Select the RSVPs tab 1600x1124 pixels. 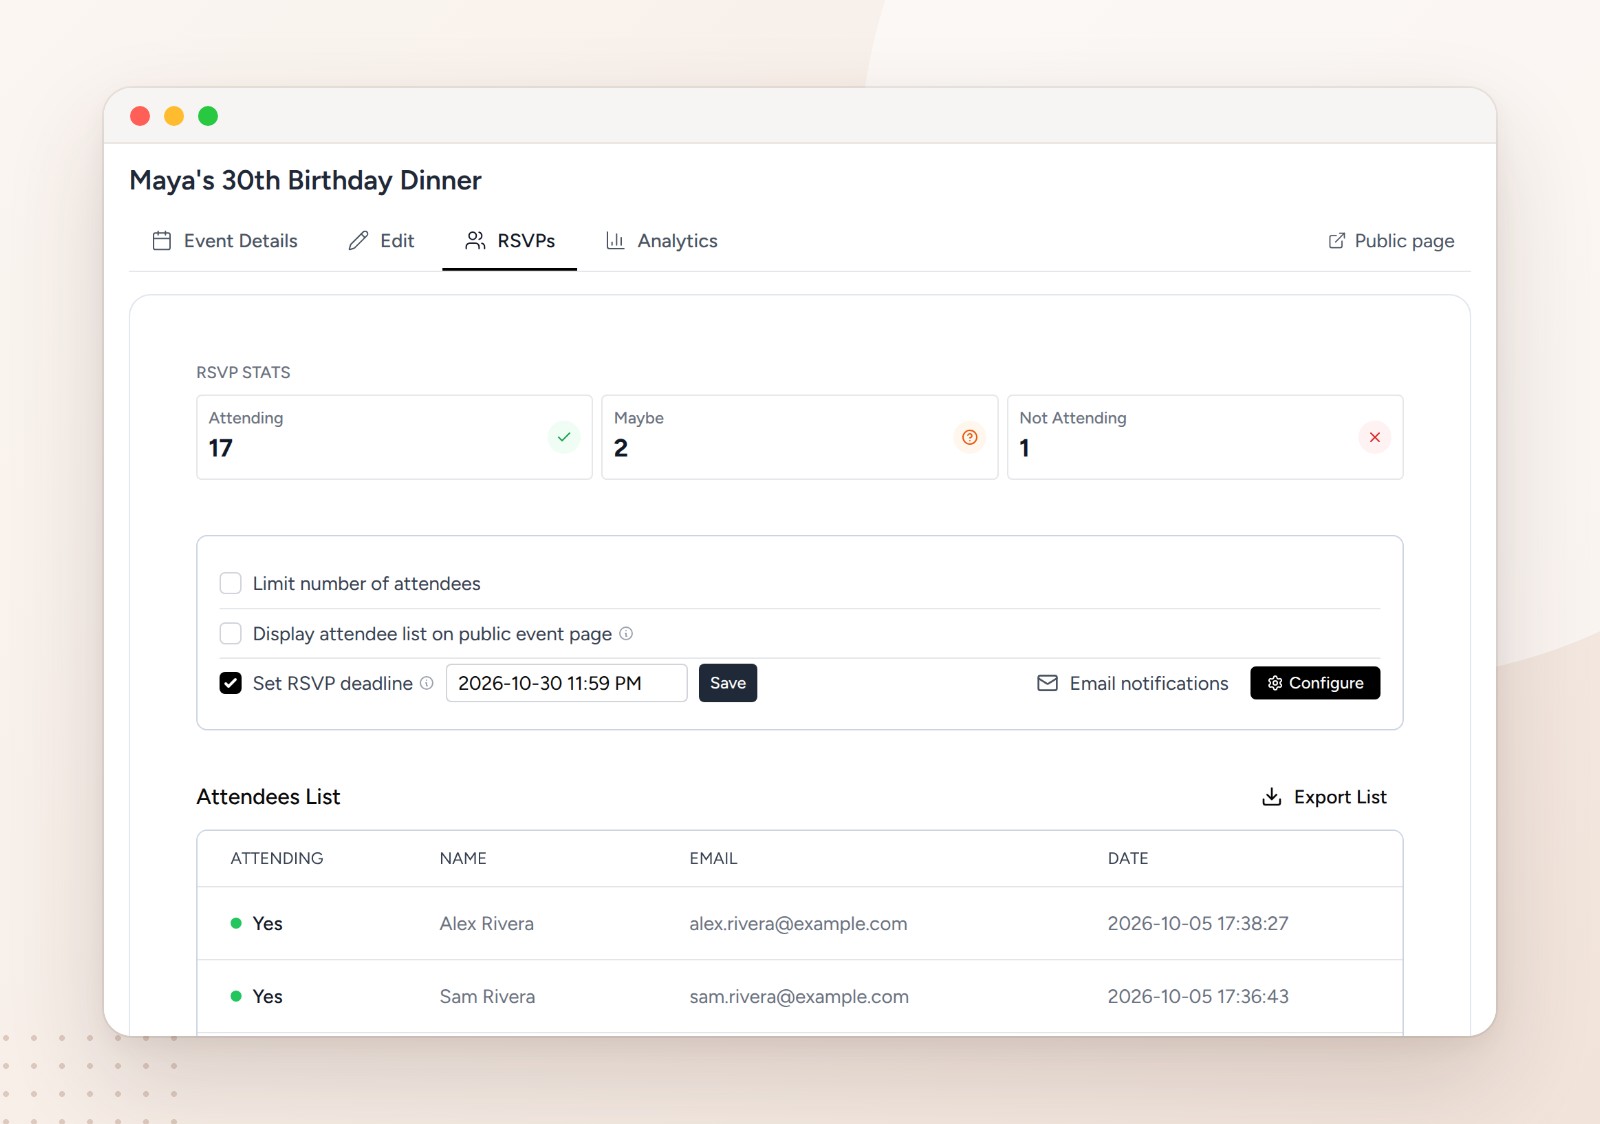pos(510,241)
